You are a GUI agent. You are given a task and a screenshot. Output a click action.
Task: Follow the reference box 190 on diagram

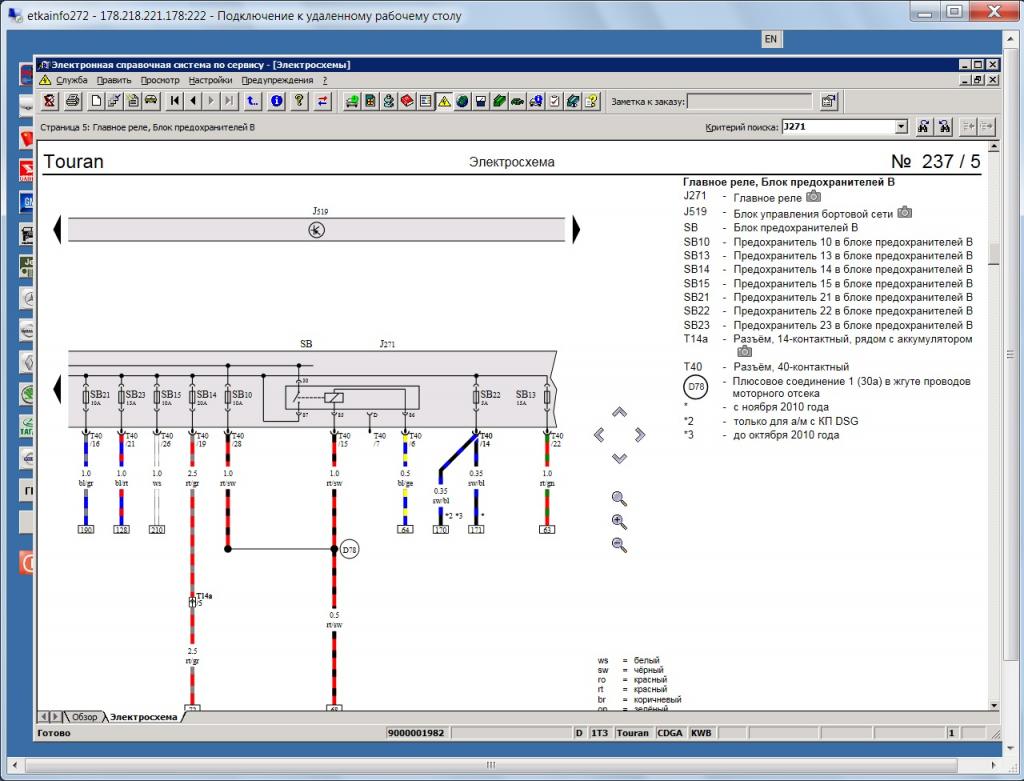tap(86, 530)
